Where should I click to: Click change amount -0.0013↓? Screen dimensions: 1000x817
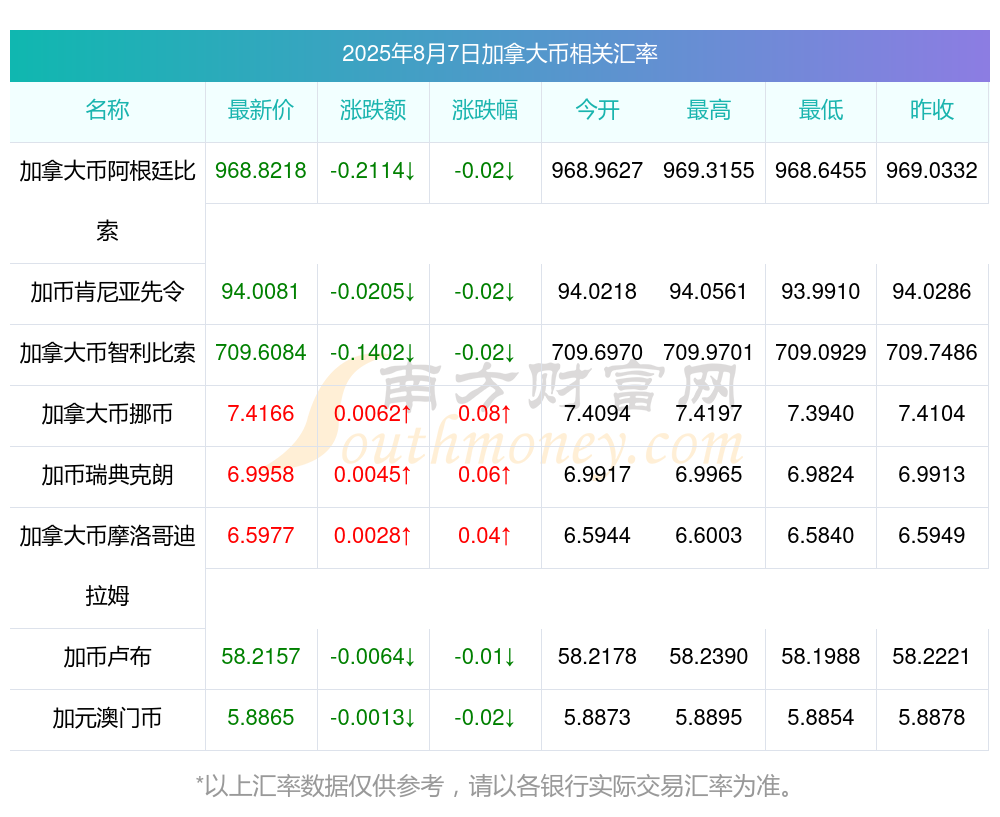[373, 718]
